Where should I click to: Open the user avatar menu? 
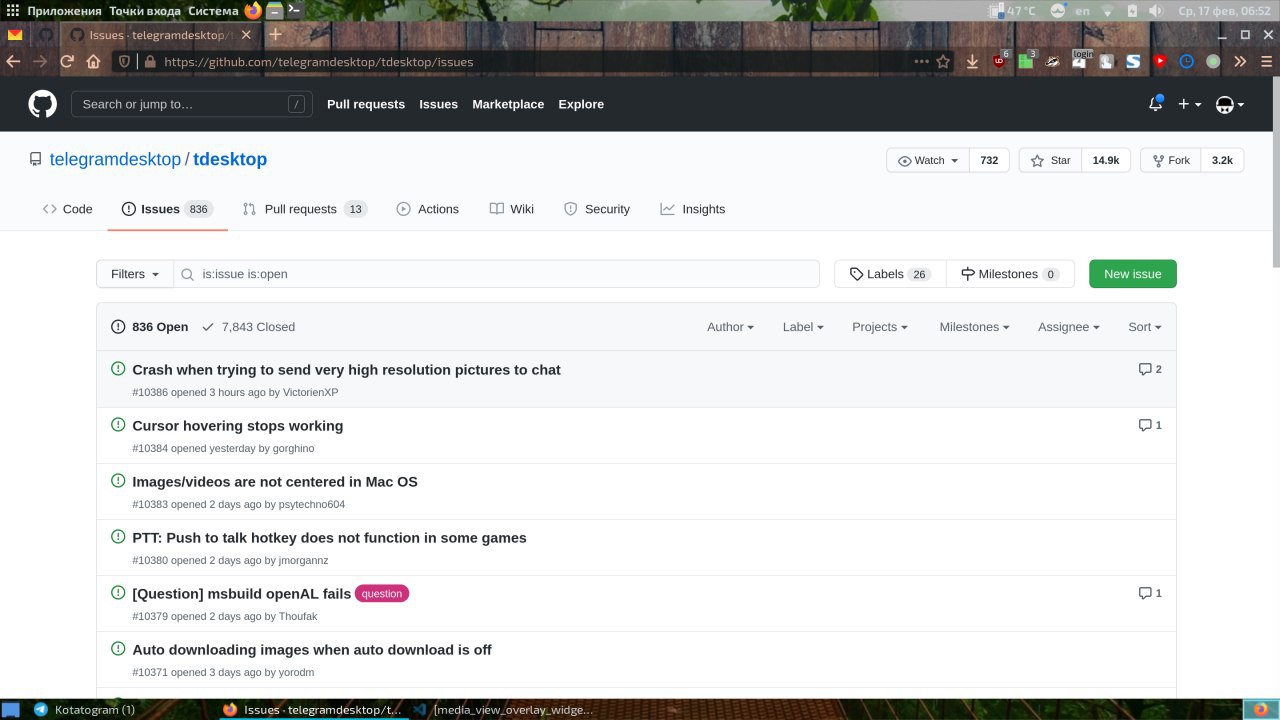tap(1229, 104)
